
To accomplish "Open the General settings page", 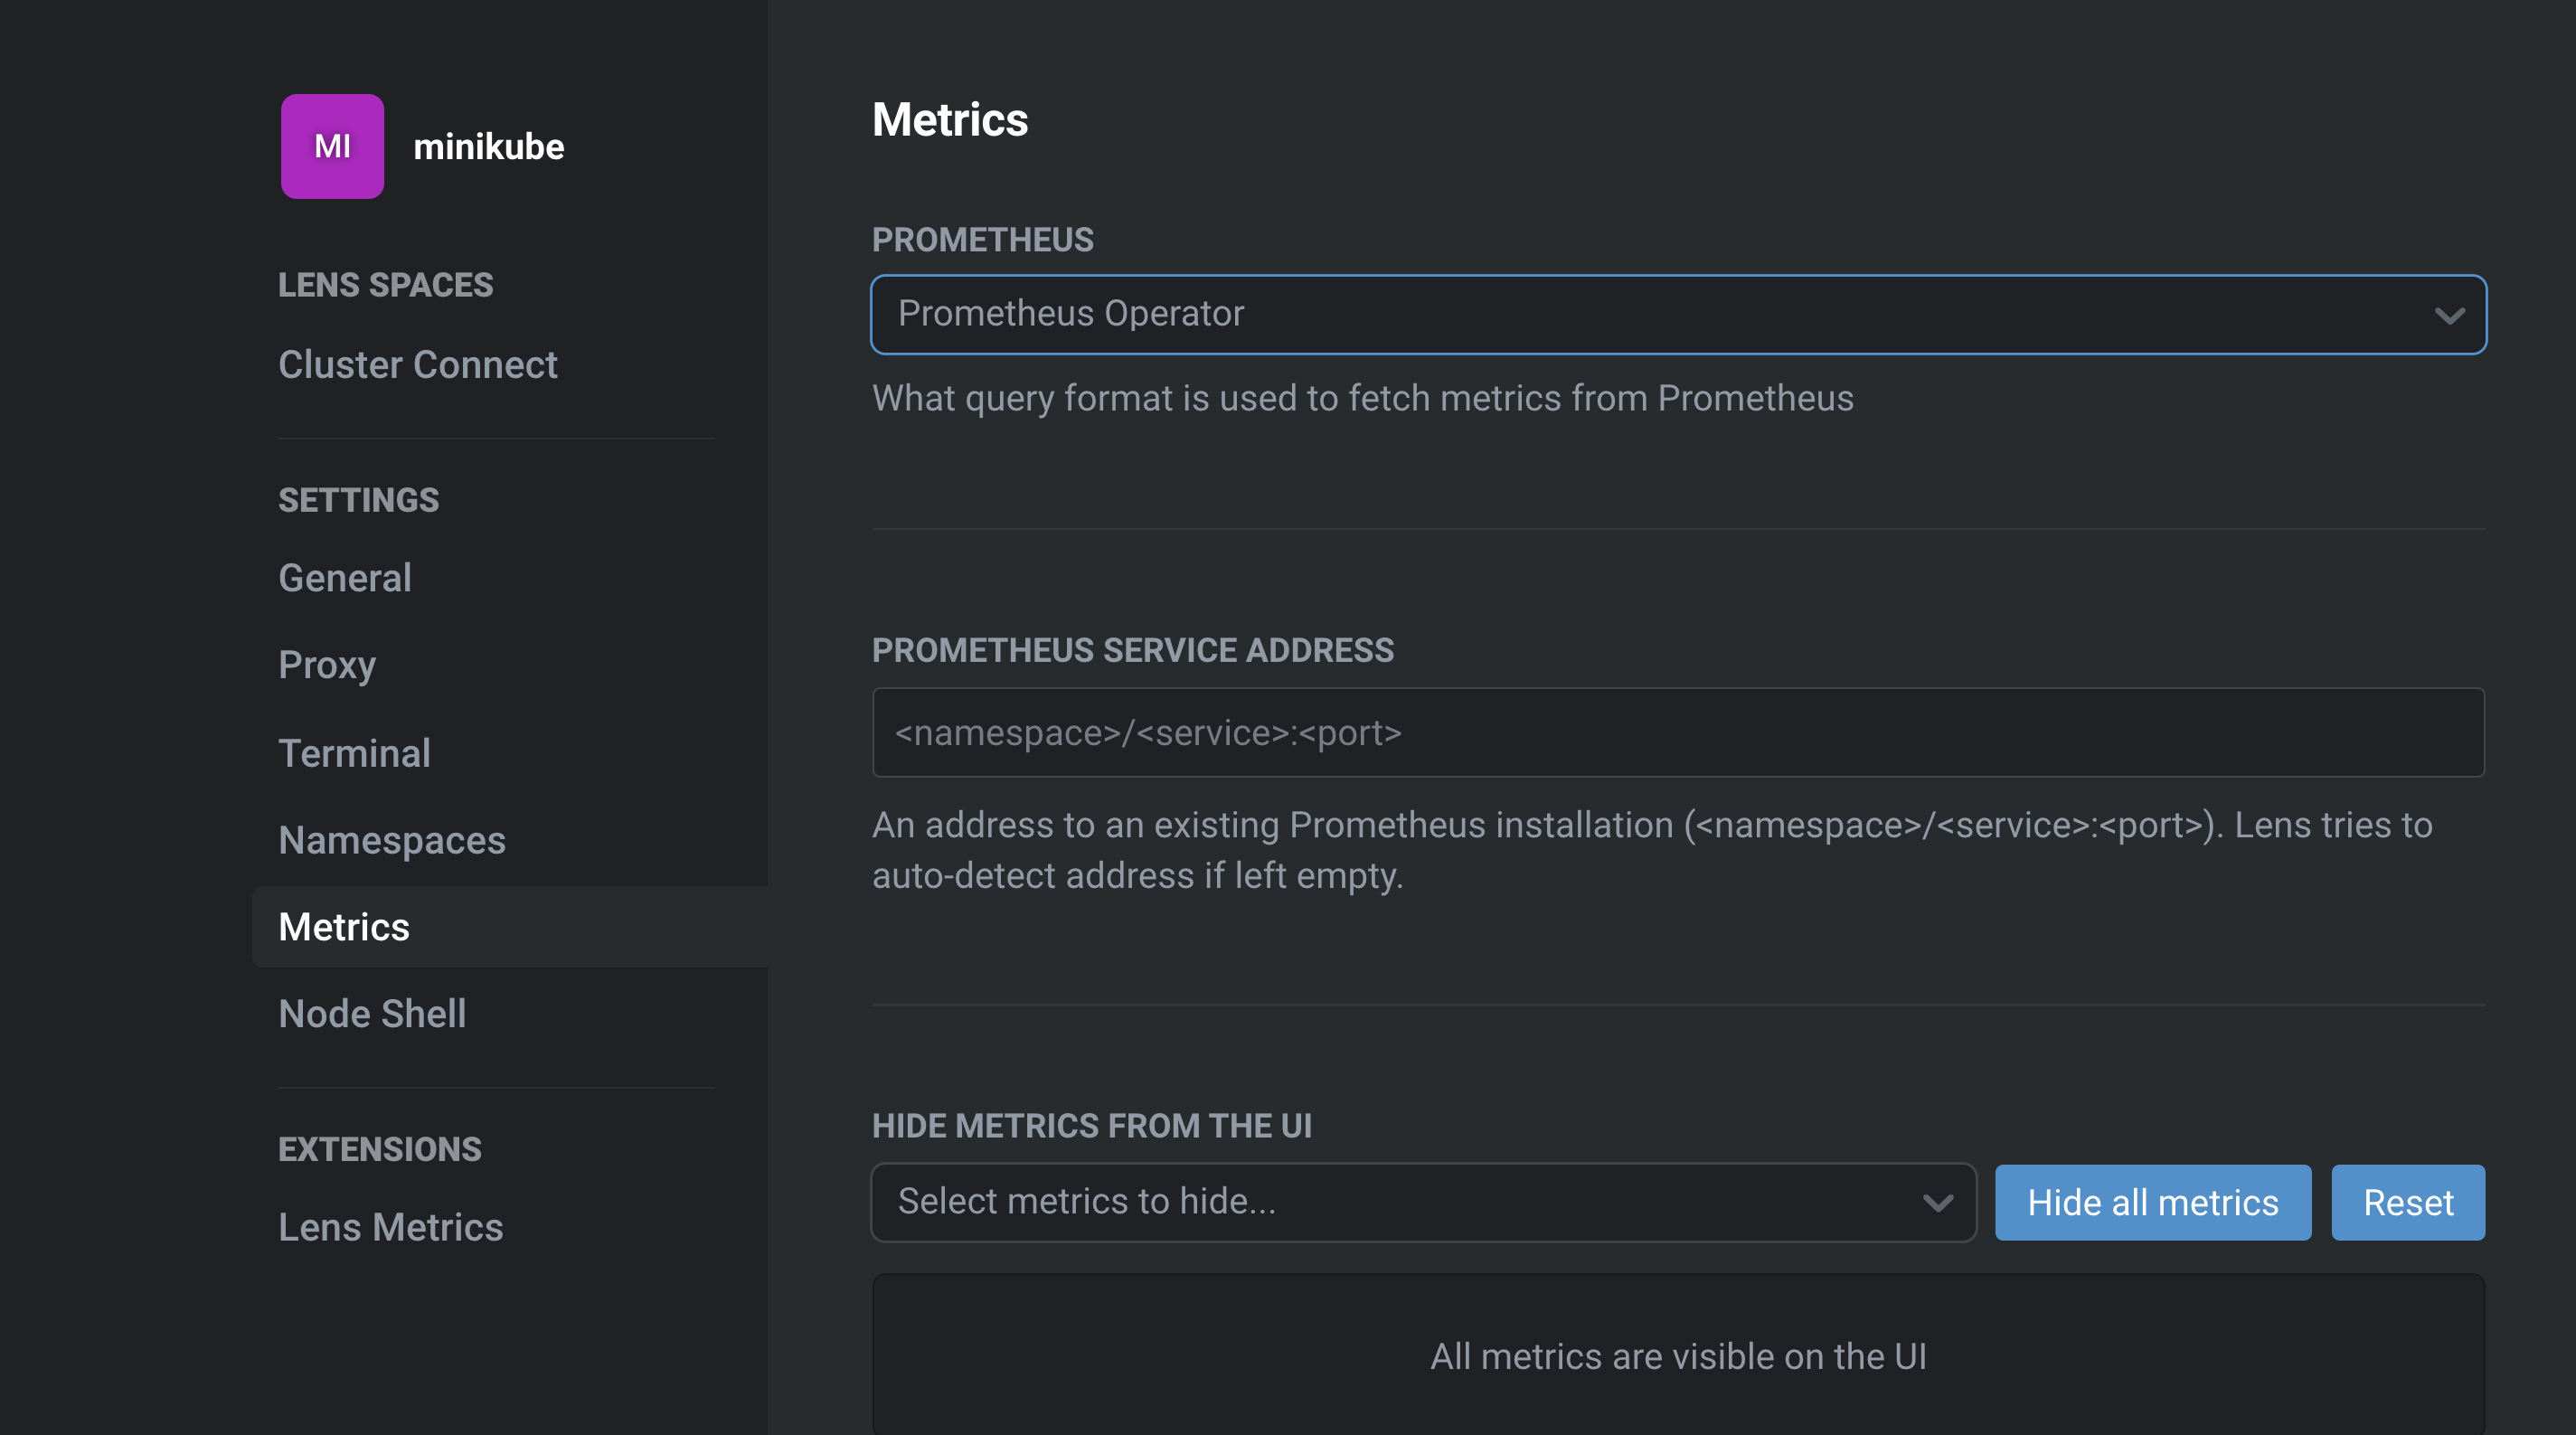I will (x=344, y=577).
